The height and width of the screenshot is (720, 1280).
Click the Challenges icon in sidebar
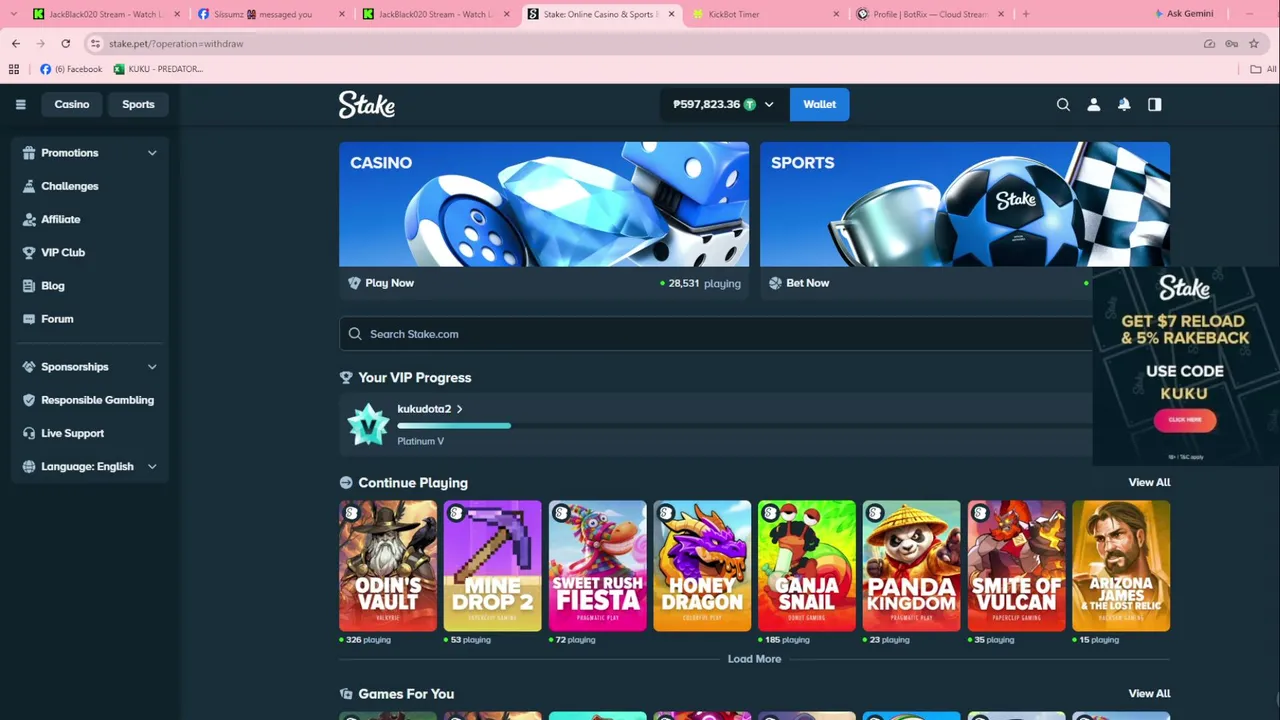click(29, 186)
